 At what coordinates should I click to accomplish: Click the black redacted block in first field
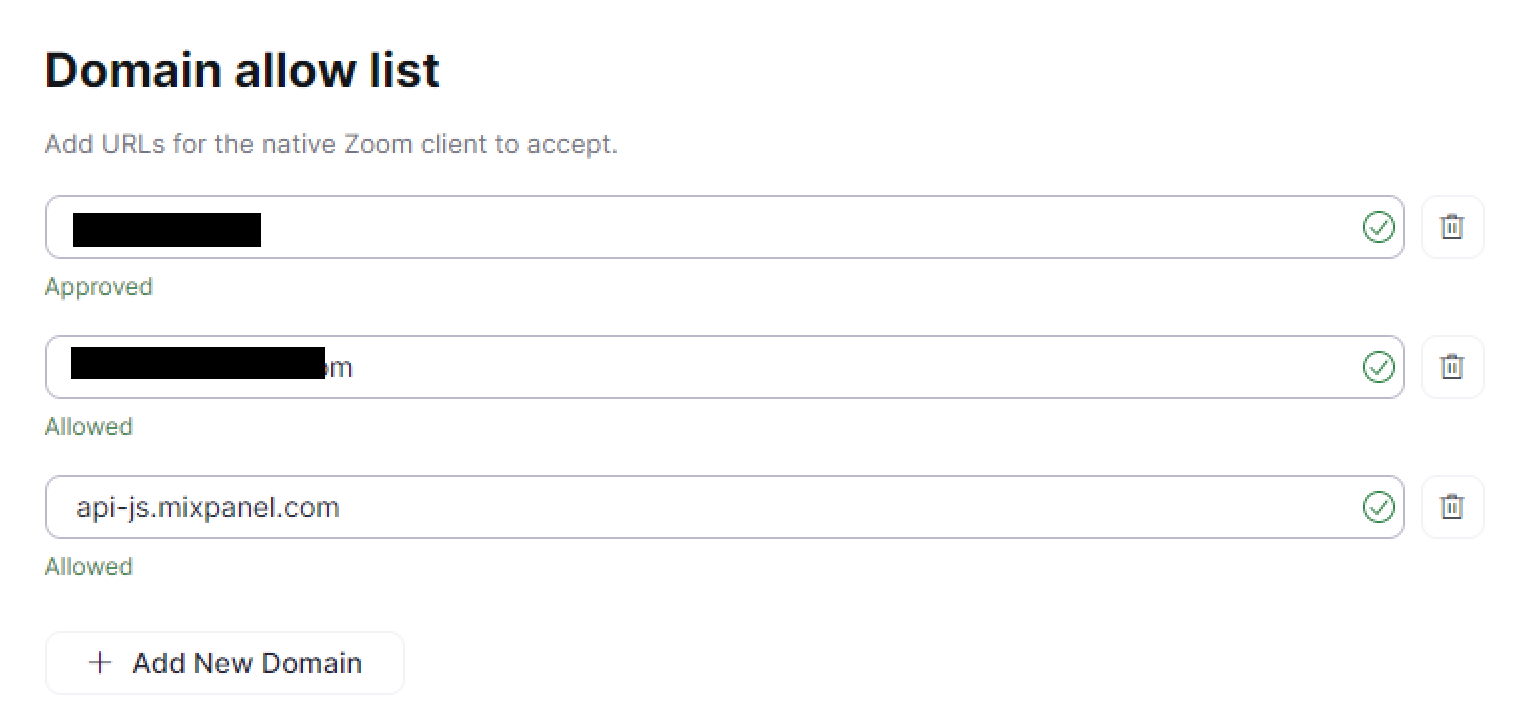point(166,229)
